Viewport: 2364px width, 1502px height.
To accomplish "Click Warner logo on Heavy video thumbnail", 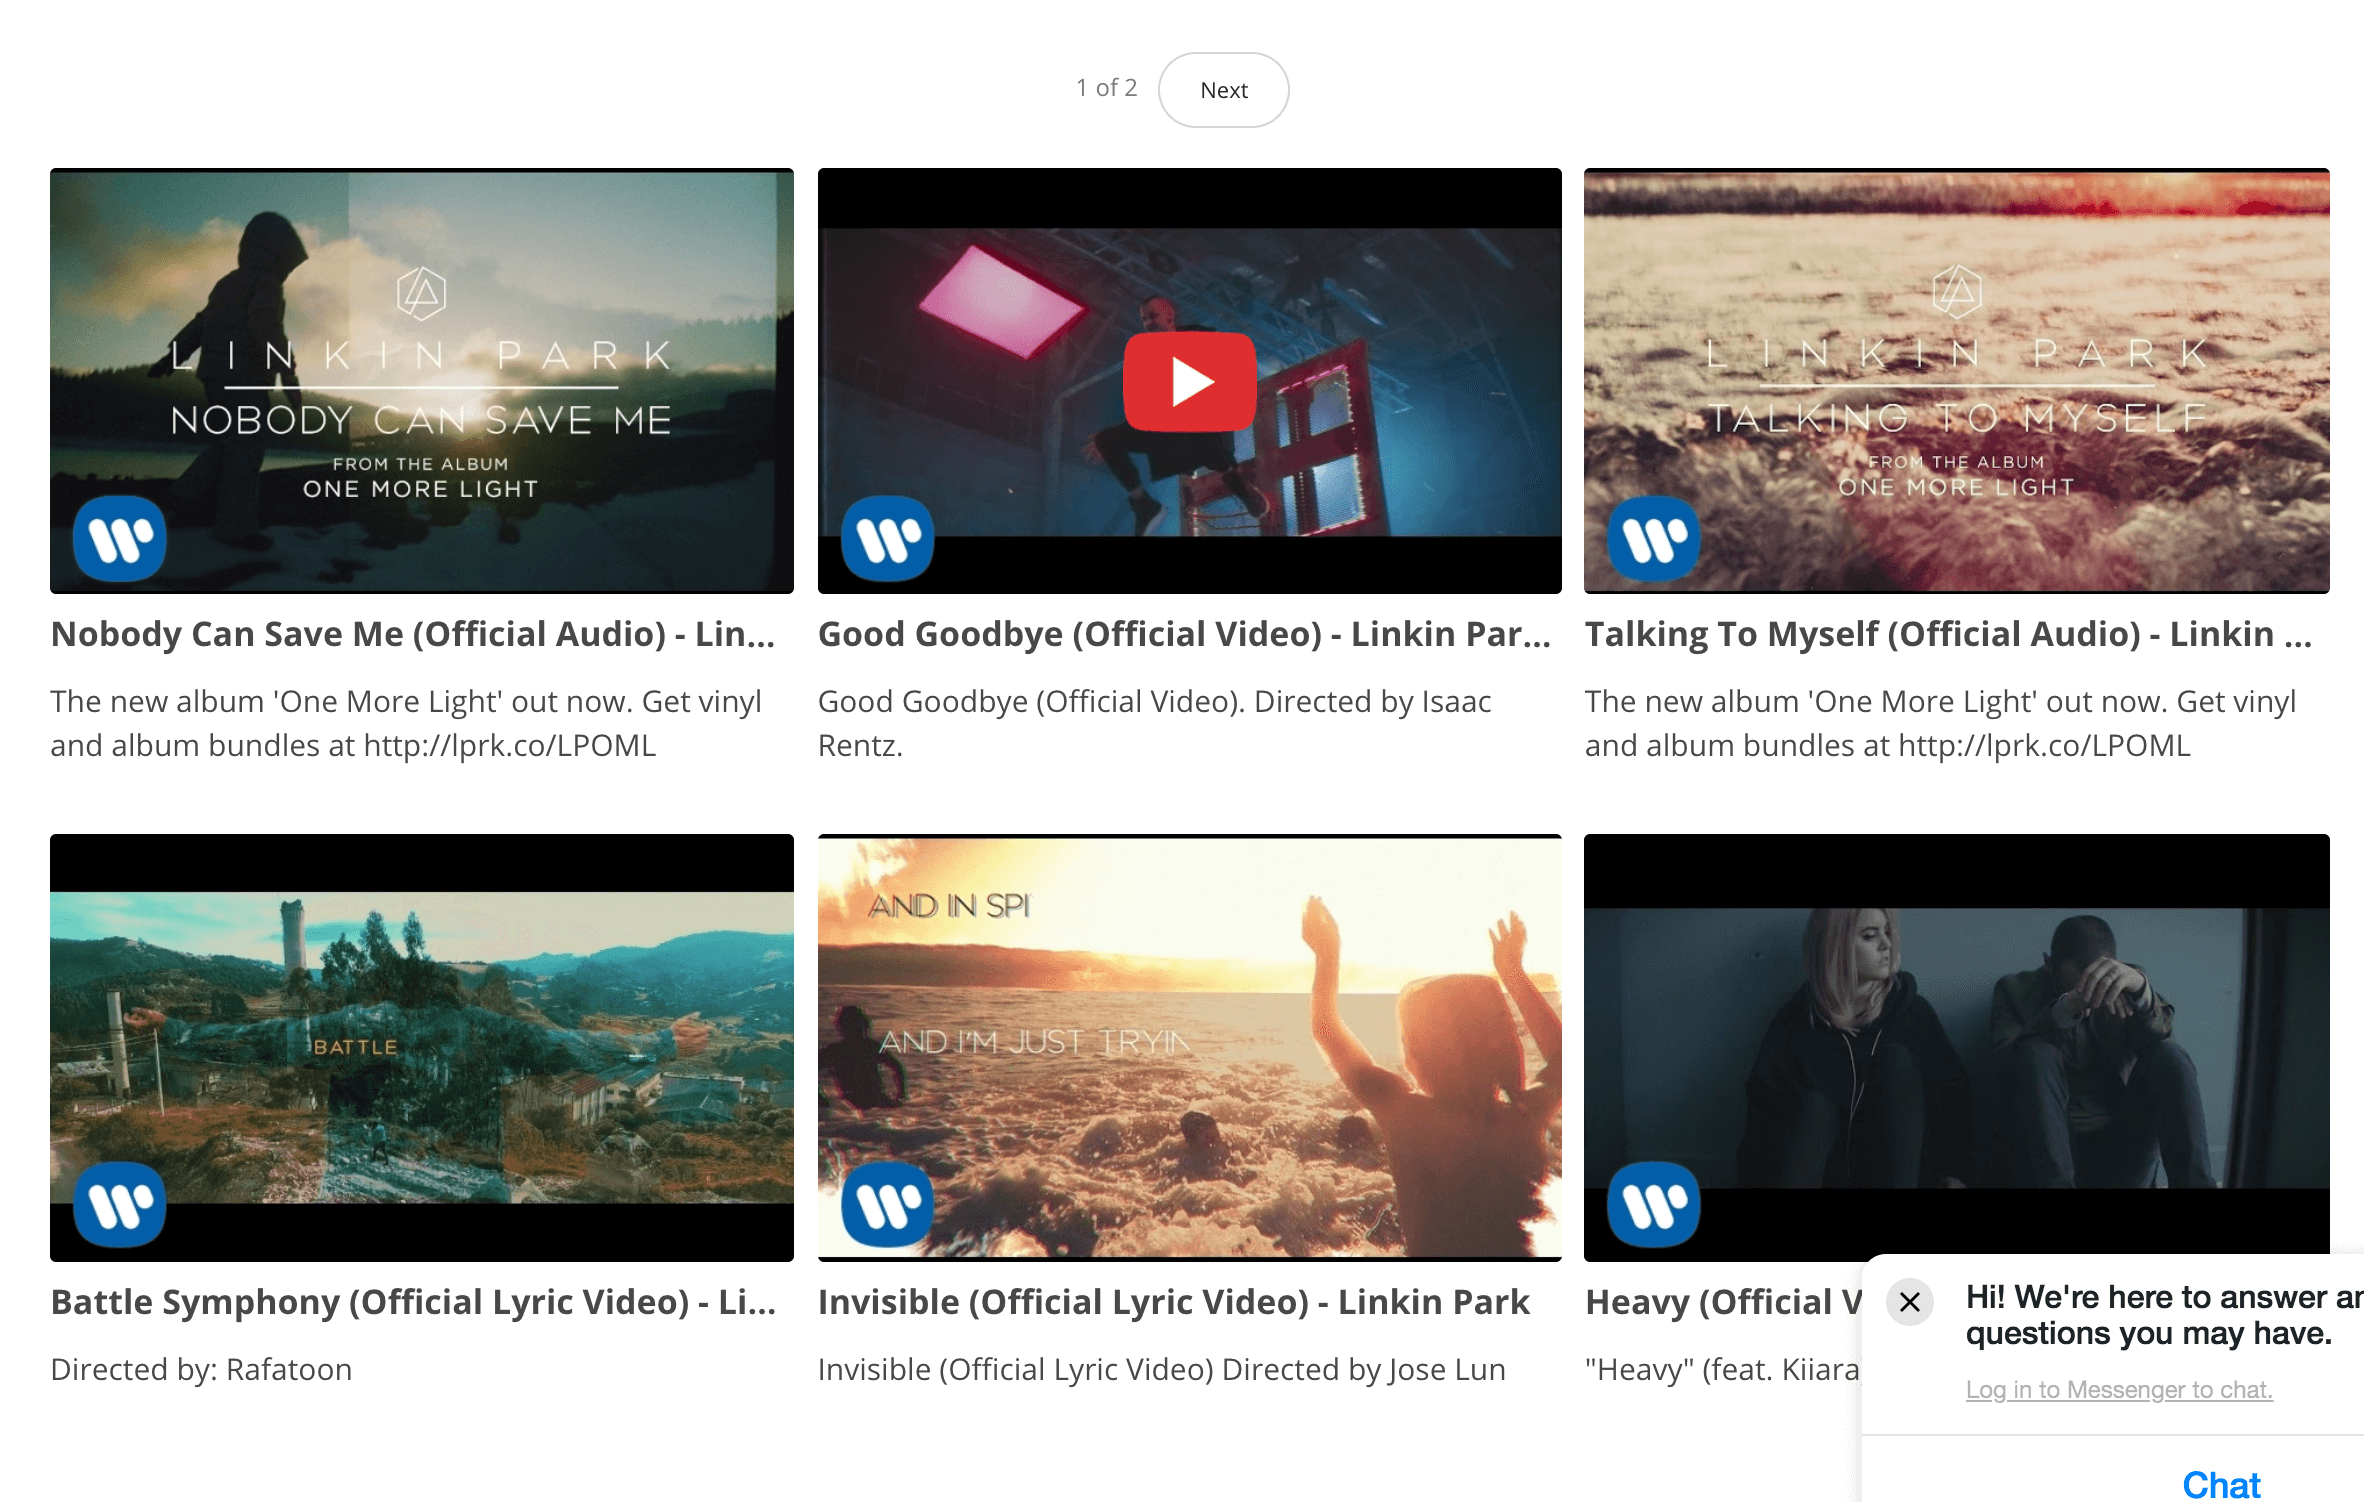I will (1654, 1205).
